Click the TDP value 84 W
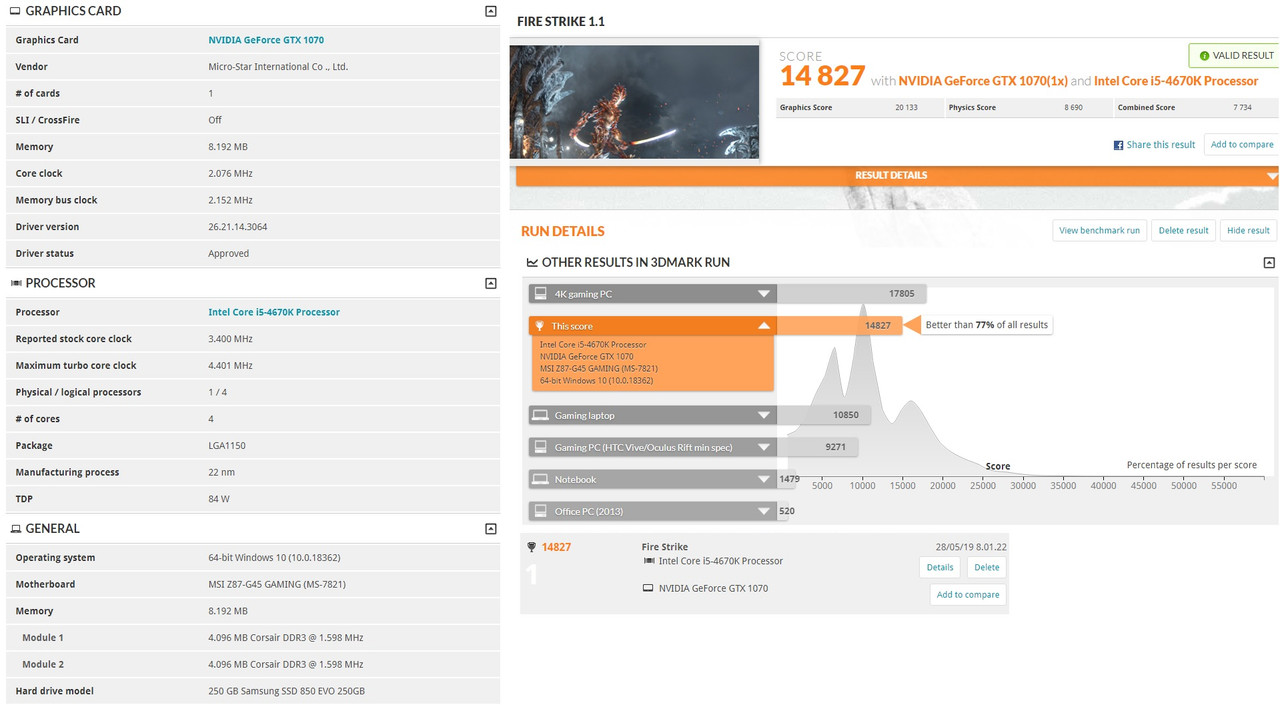Image resolution: width=1280 pixels, height=705 pixels. pyautogui.click(x=219, y=498)
